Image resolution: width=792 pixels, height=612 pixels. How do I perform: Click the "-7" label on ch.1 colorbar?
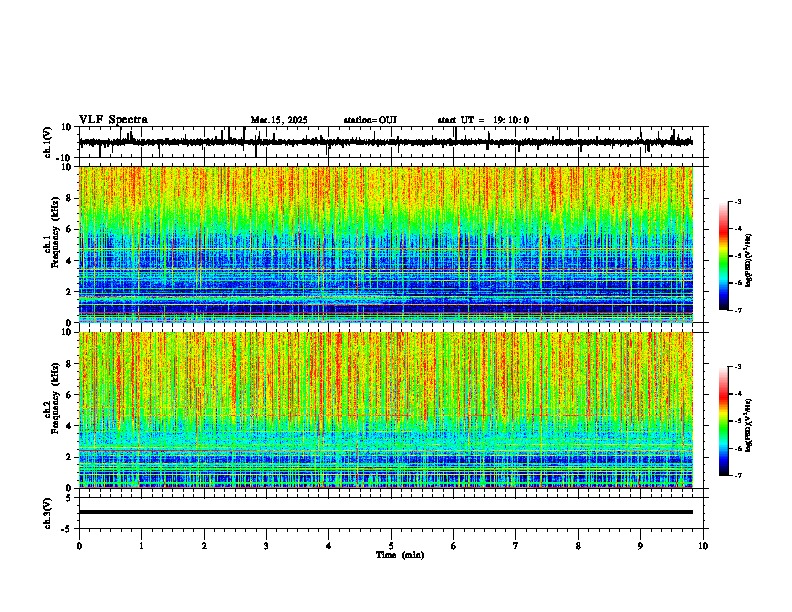[x=737, y=310]
